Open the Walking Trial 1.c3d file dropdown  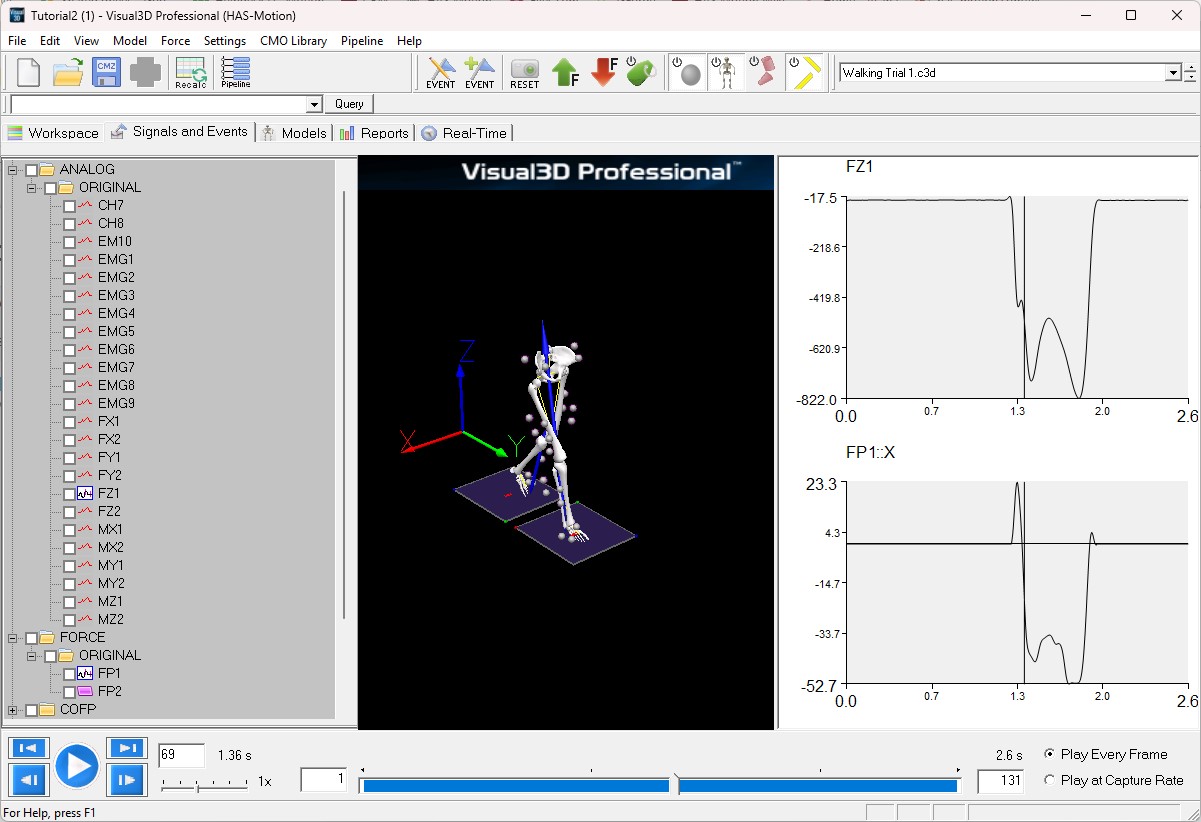coord(1173,73)
